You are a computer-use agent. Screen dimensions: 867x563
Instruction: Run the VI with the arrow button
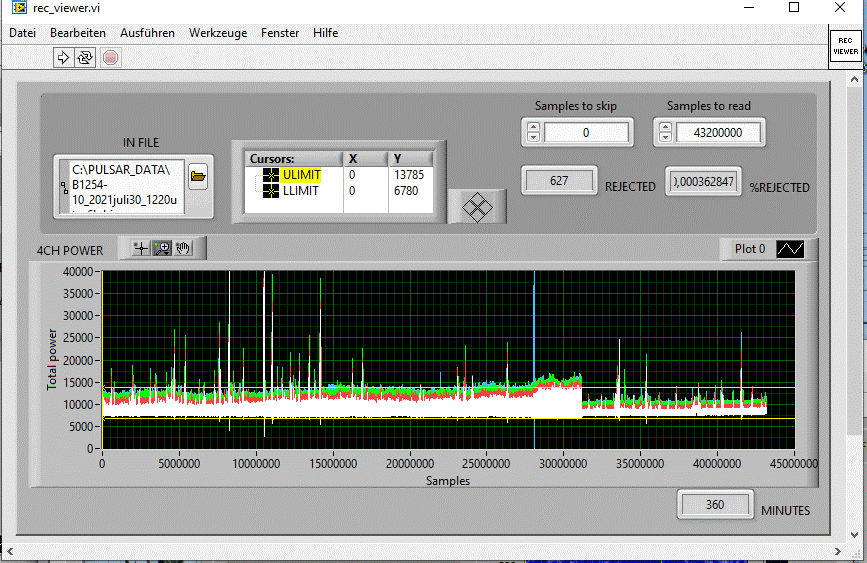[x=63, y=58]
